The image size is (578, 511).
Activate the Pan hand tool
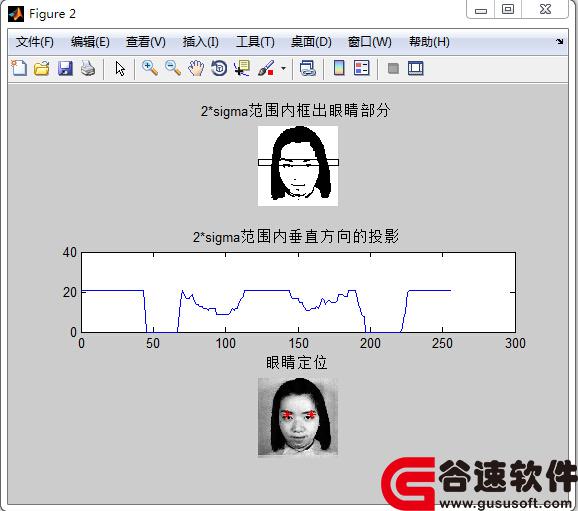point(196,68)
